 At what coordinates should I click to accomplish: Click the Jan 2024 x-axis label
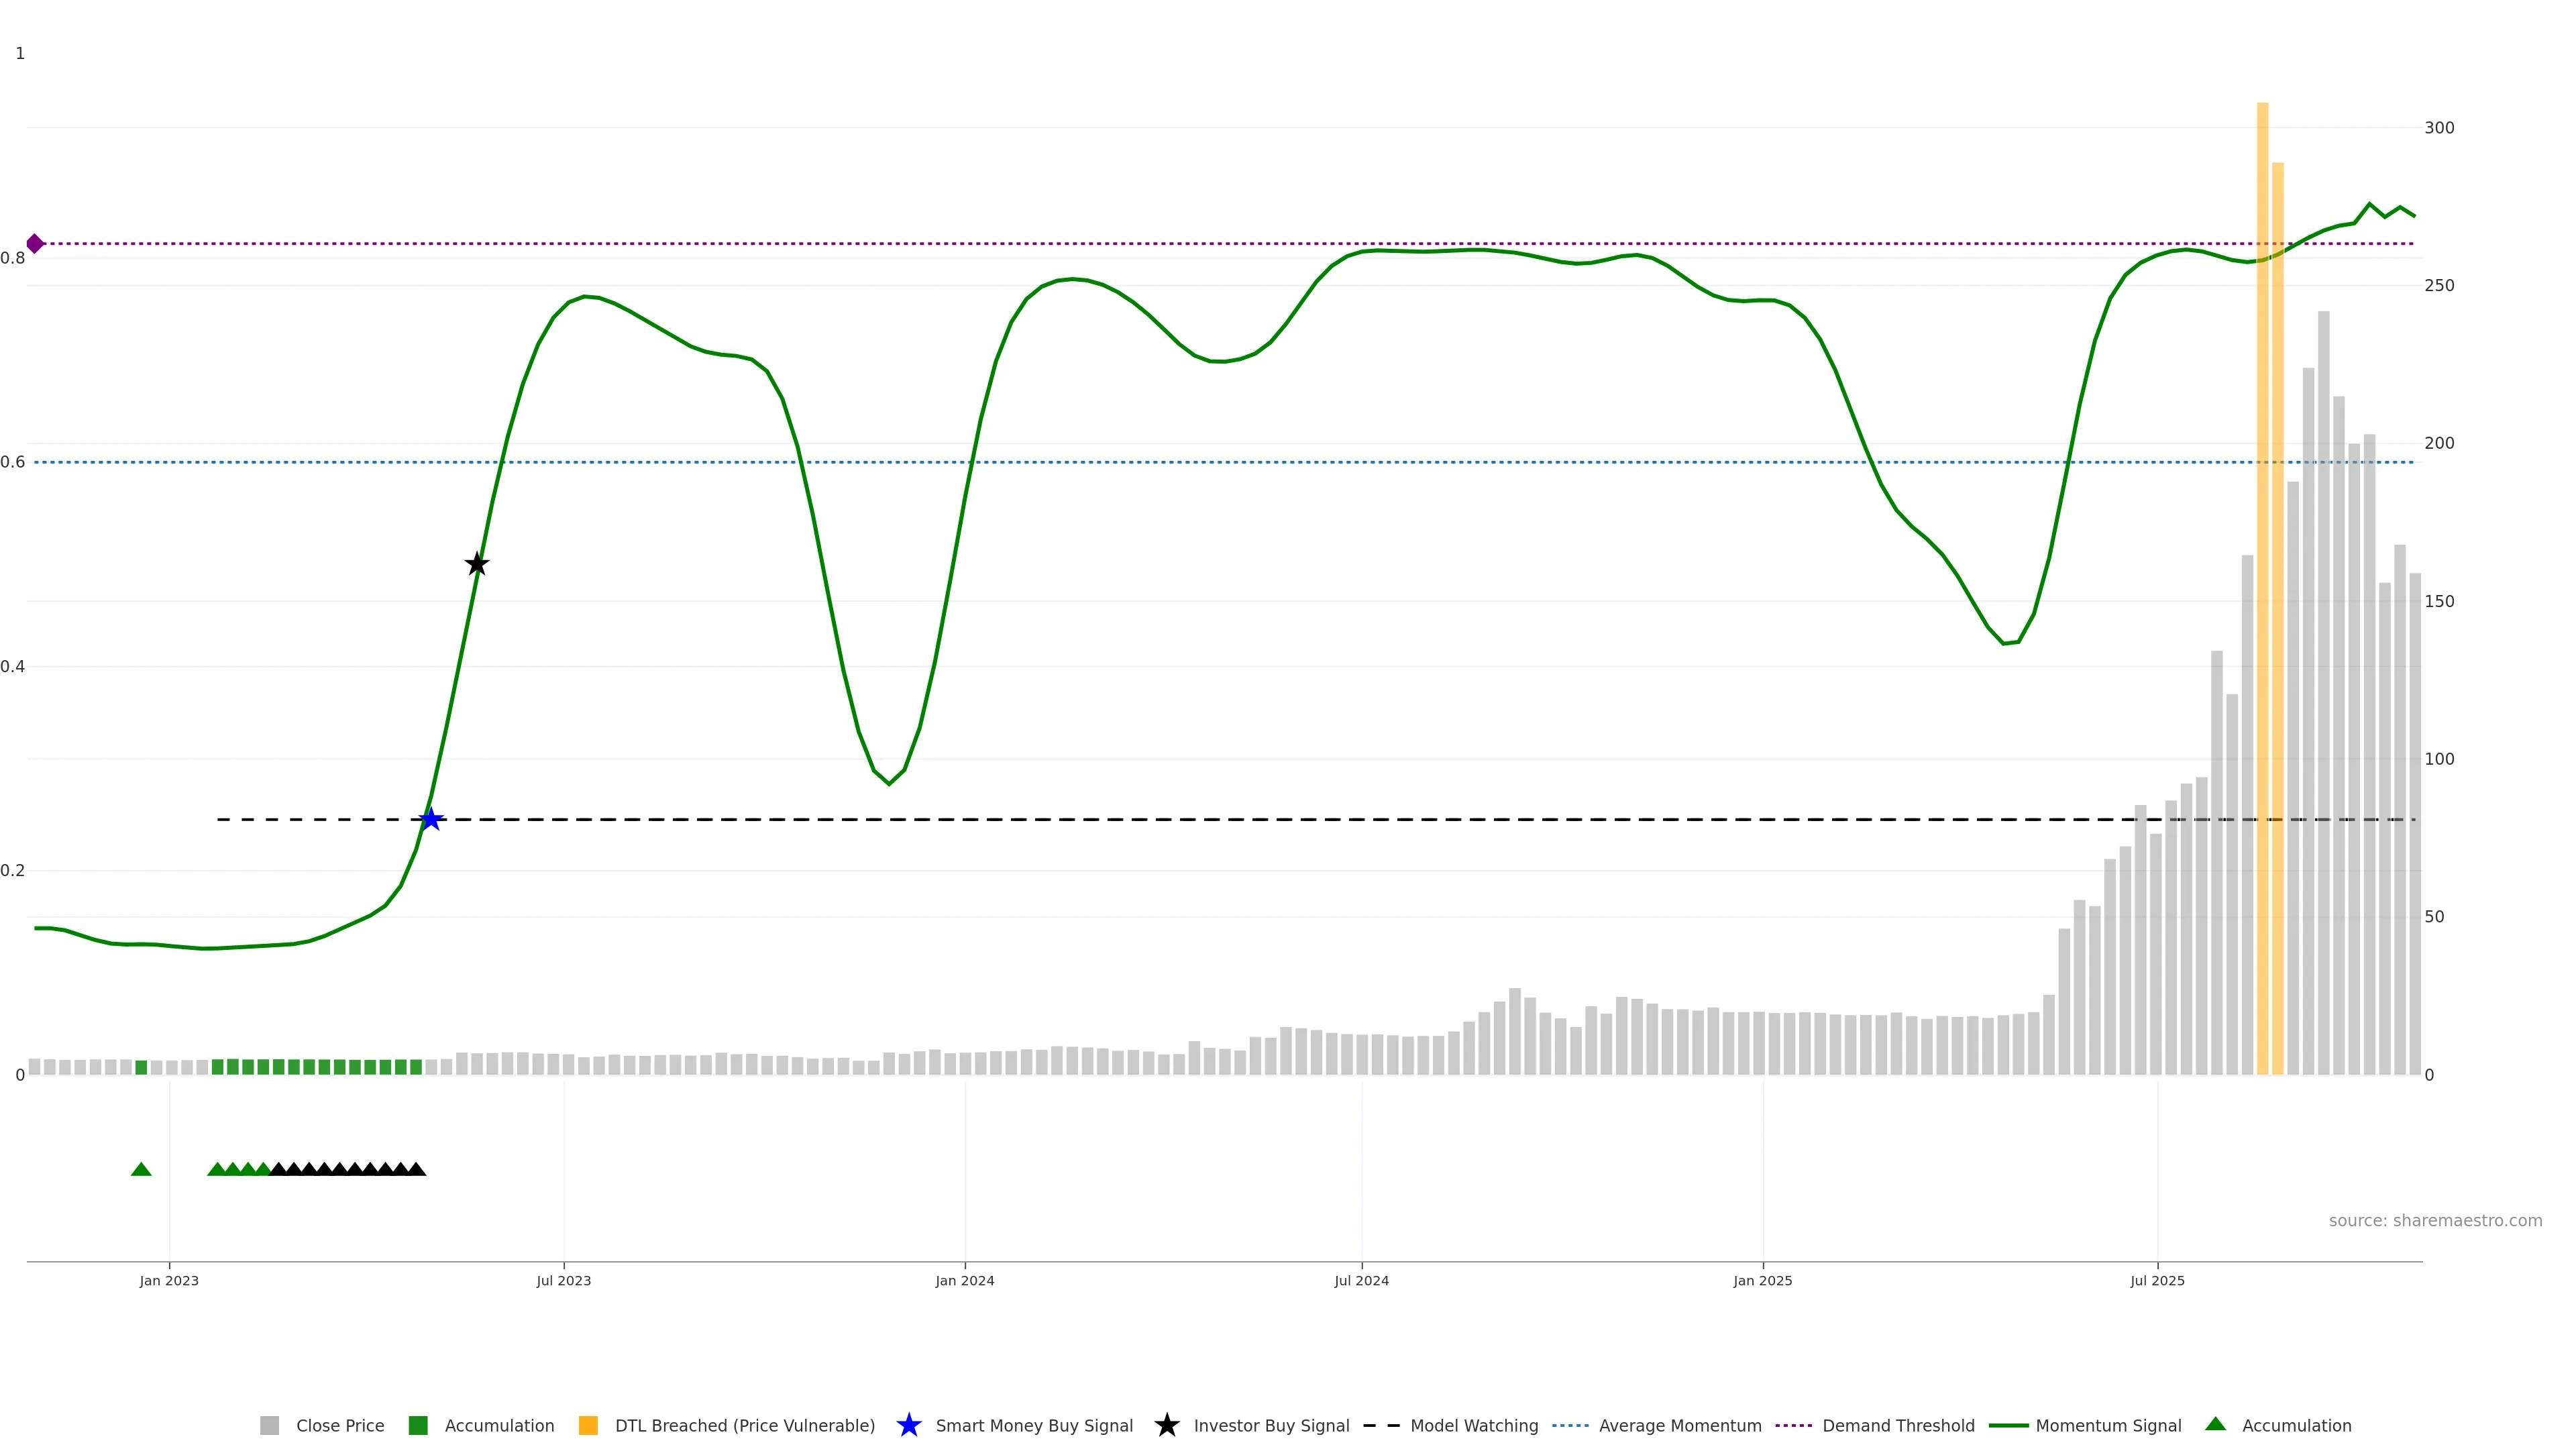964,1281
